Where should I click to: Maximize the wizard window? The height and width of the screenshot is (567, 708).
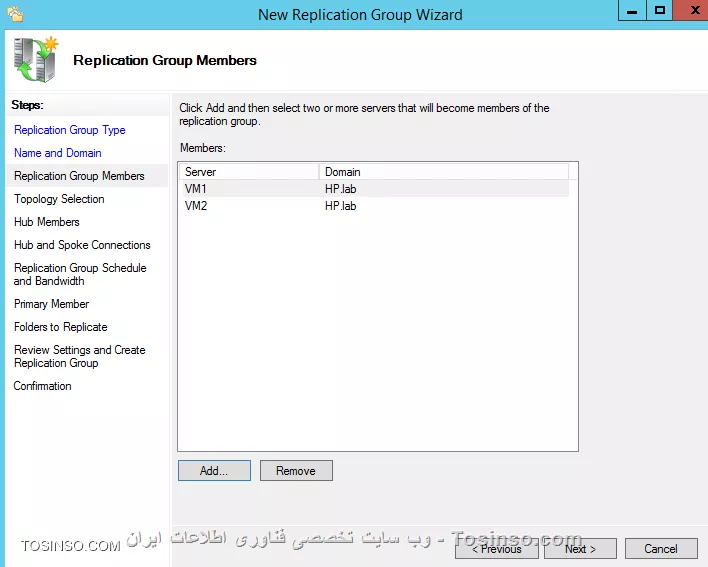click(x=660, y=10)
